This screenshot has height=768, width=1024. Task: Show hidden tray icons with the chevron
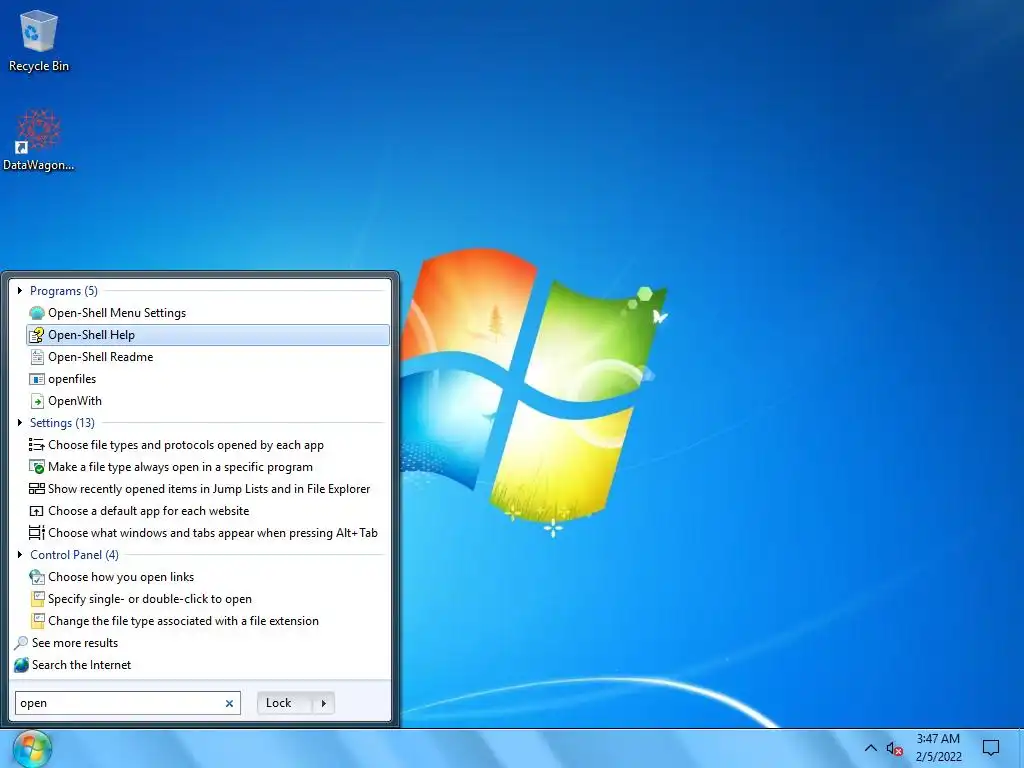[x=871, y=748]
